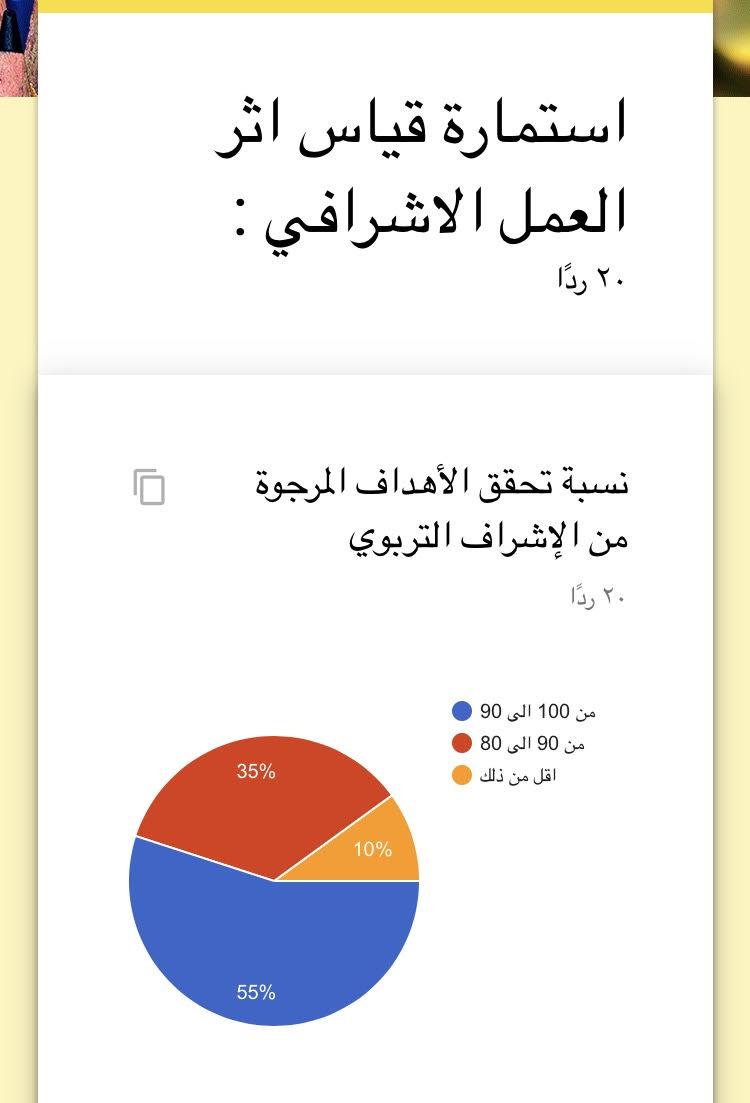Click the copy chart icon
The height and width of the screenshot is (1103, 750).
[149, 487]
